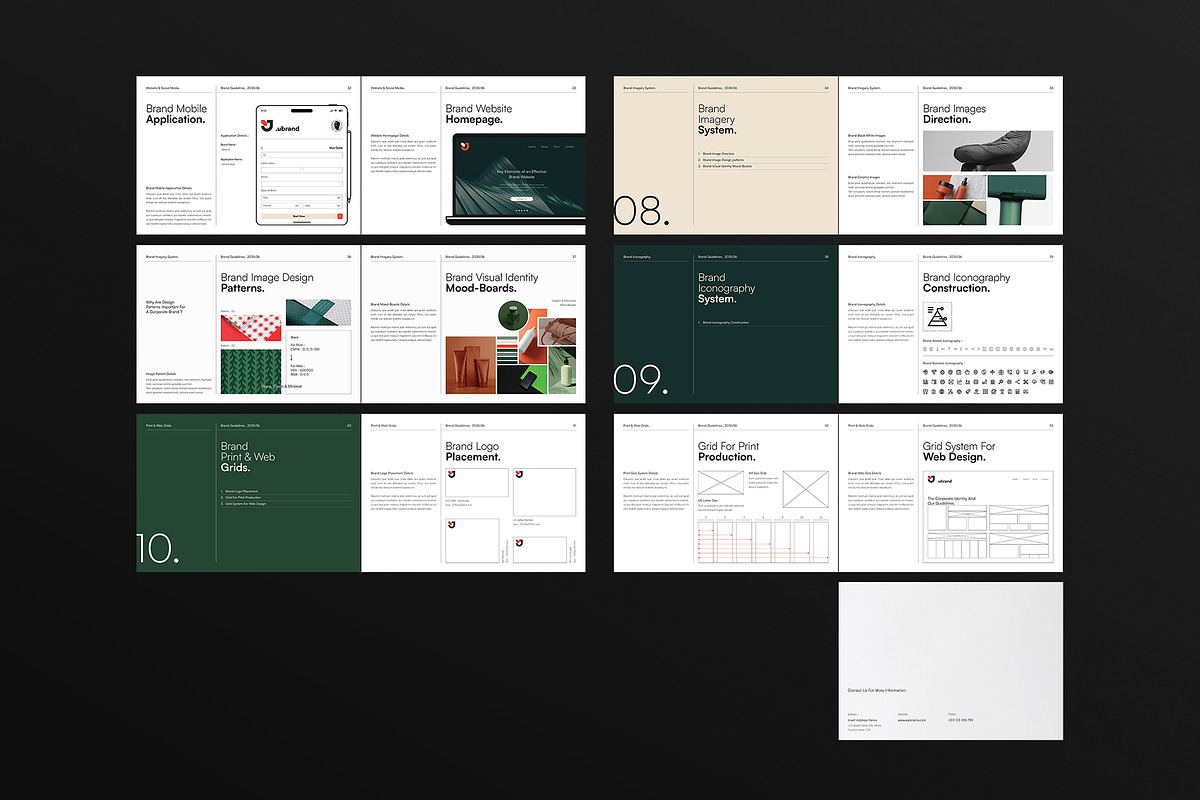Open the Brand Logo Placement page
The image size is (1200, 800).
(x=474, y=493)
